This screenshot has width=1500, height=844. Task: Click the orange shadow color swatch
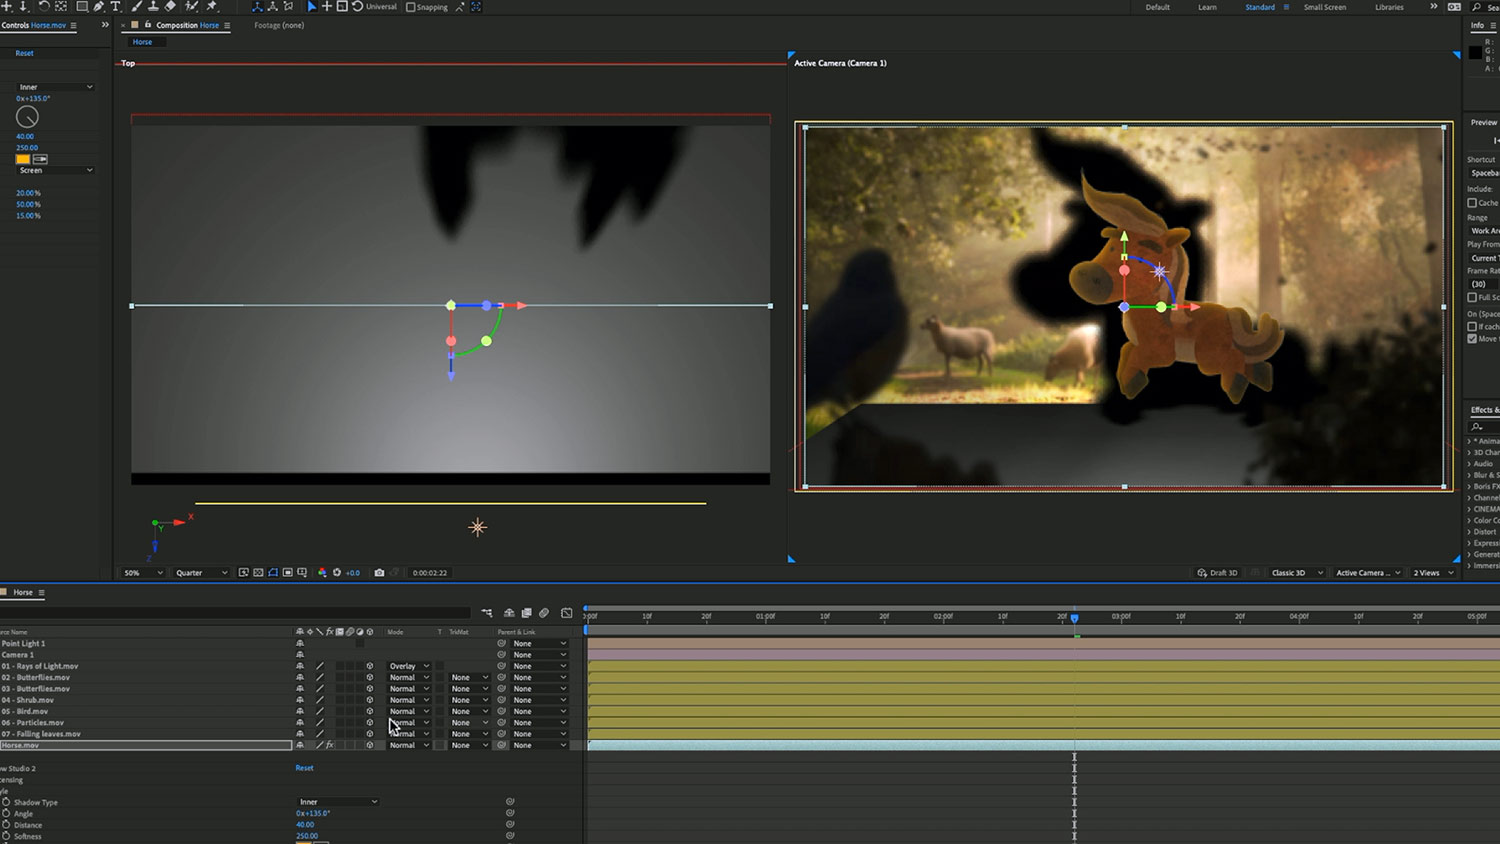point(23,159)
